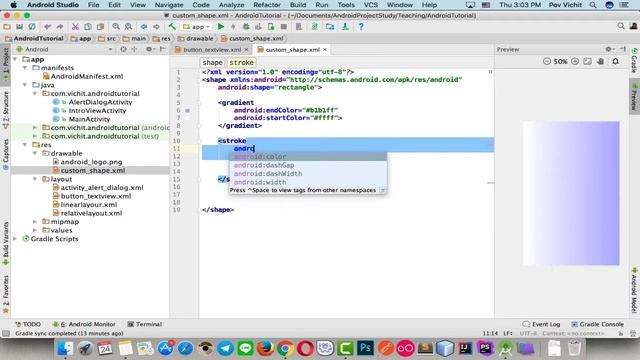This screenshot has height=360, width=640.
Task: Navigate back with the left arrow icon
Action: (x=144, y=27)
